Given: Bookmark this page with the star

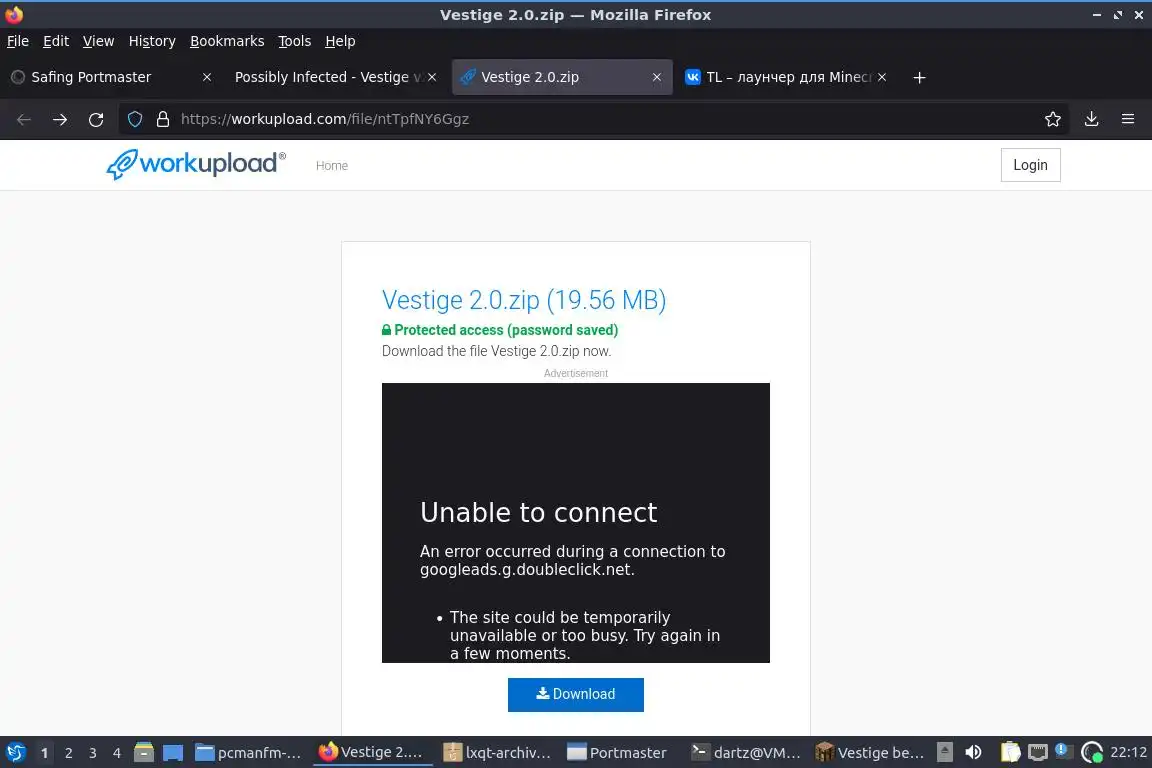Looking at the screenshot, I should tap(1053, 119).
